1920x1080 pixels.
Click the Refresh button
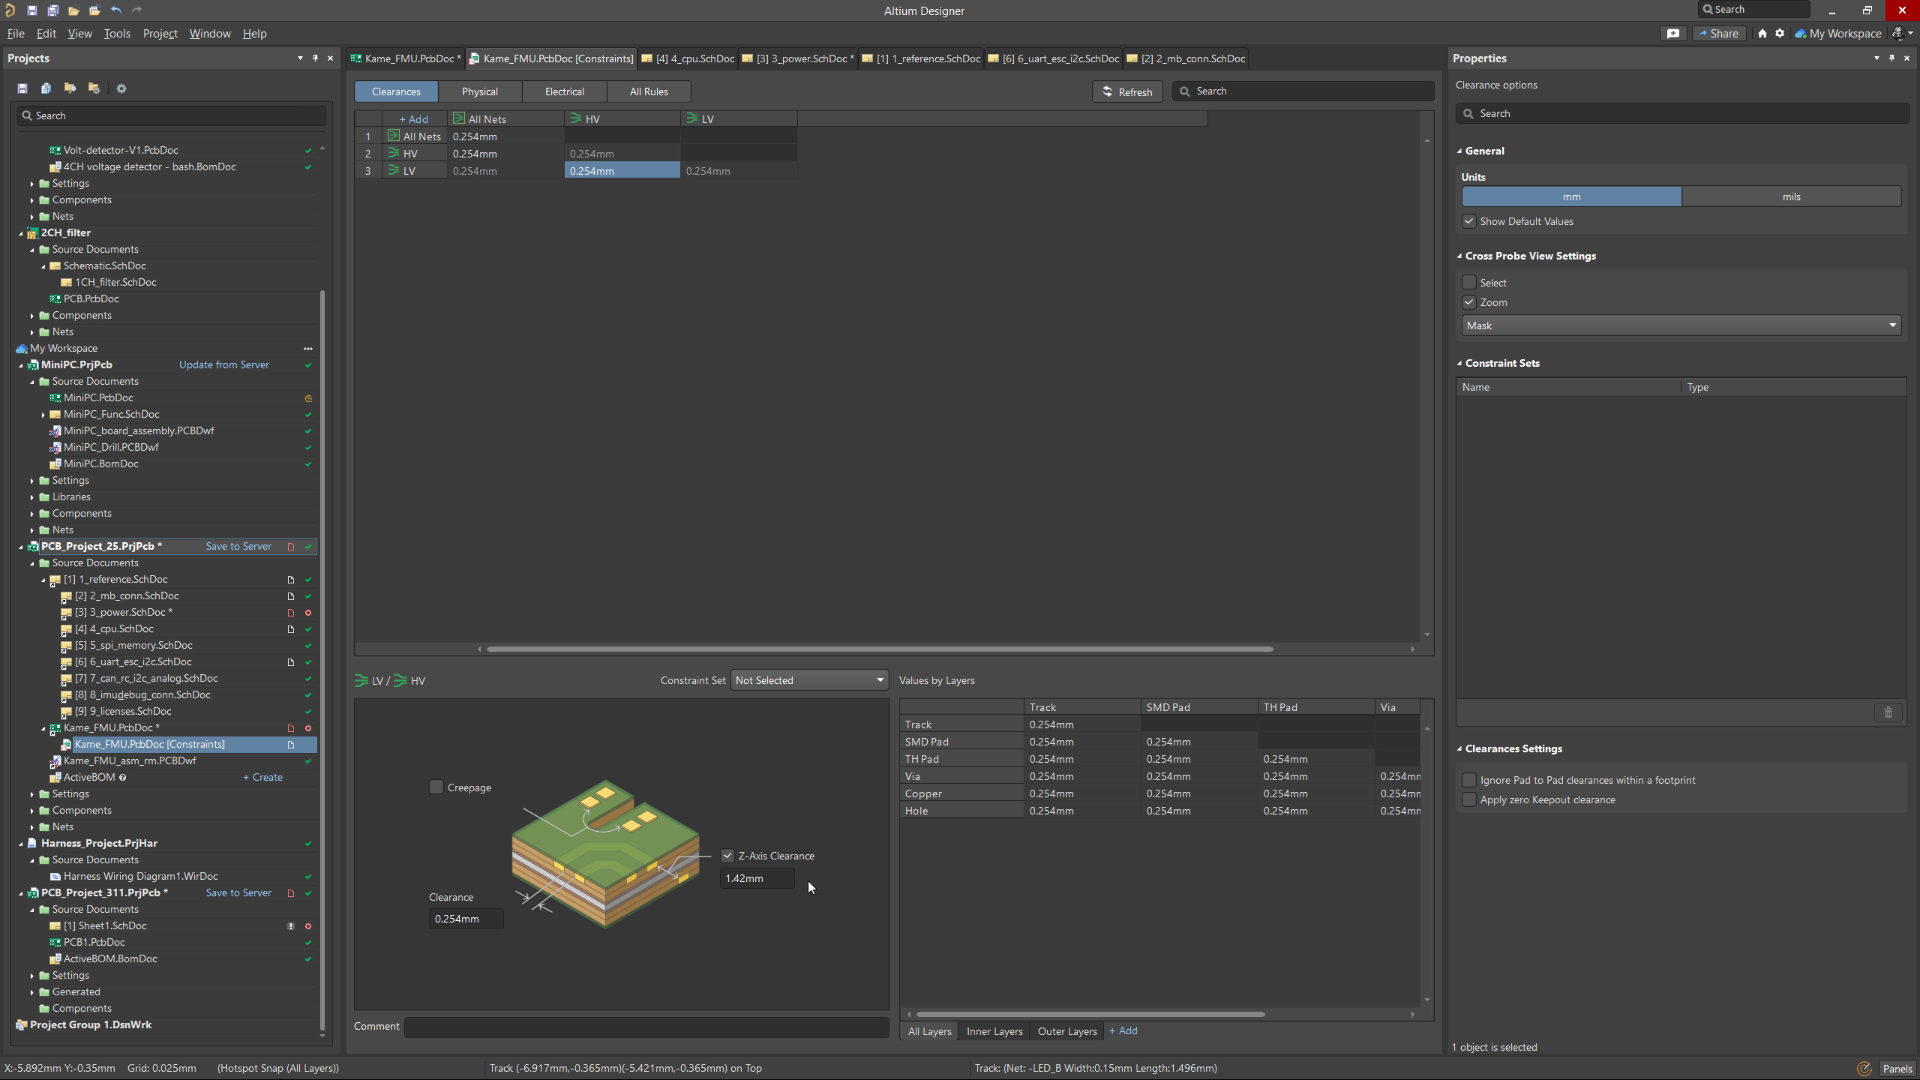[1127, 91]
